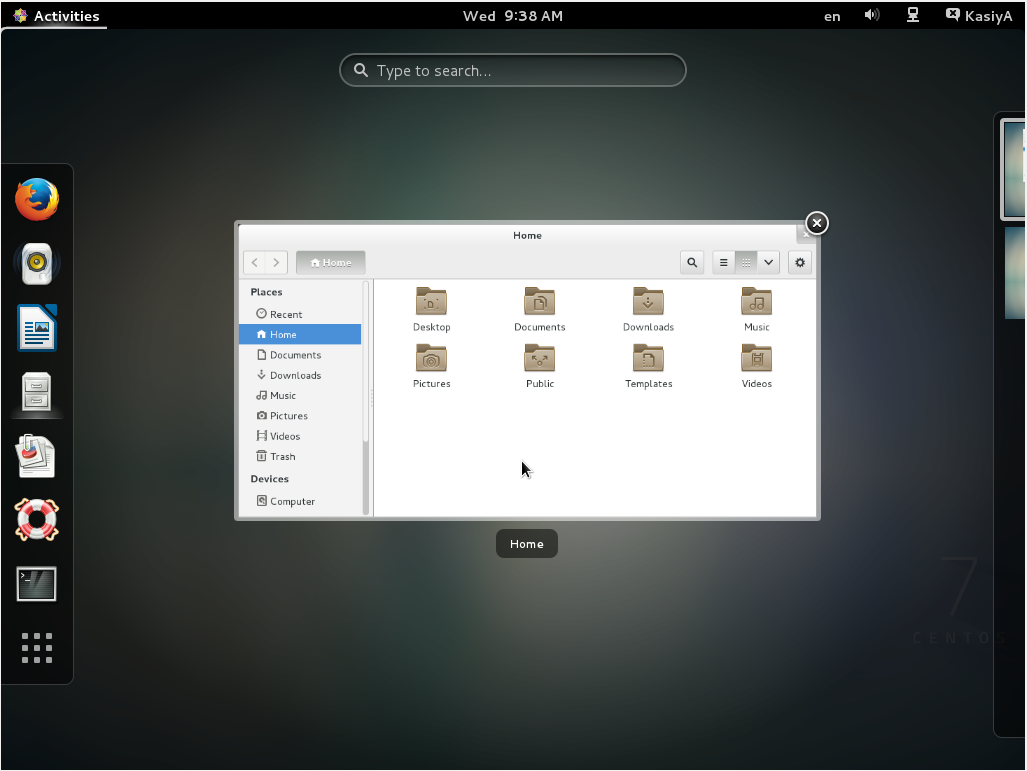Click the 'Type to search' field
Image resolution: width=1027 pixels, height=771 pixels.
coord(512,70)
